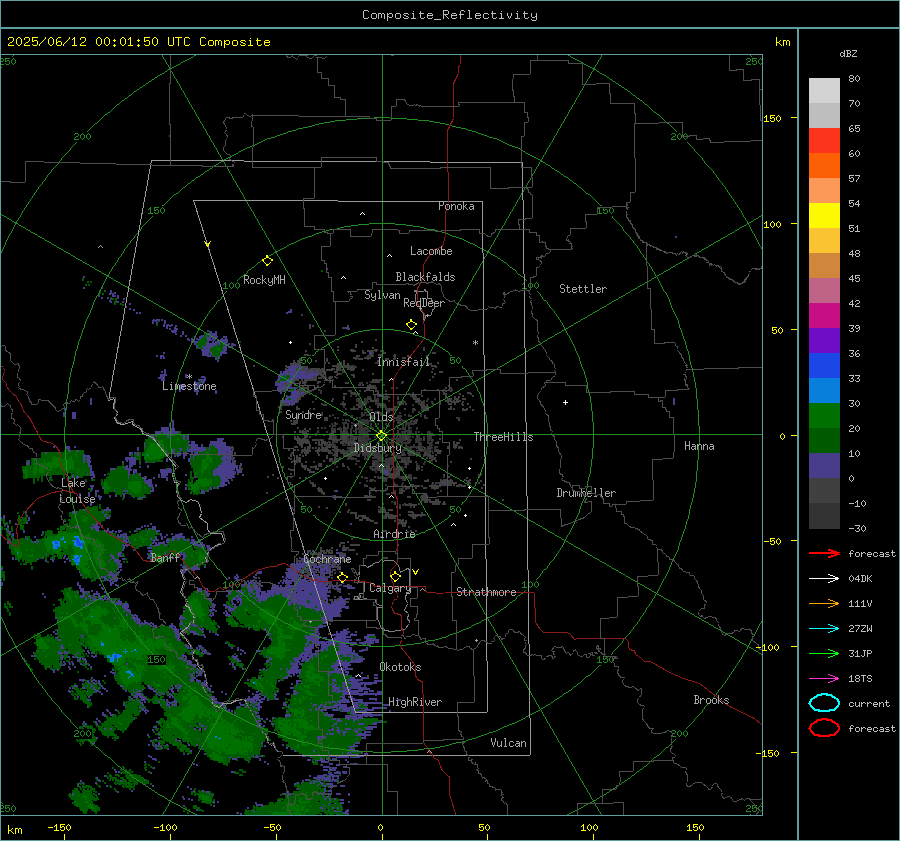Click the slate purple swatch in dBZ scale
Viewport: 900px width, 841px height.
click(x=824, y=466)
